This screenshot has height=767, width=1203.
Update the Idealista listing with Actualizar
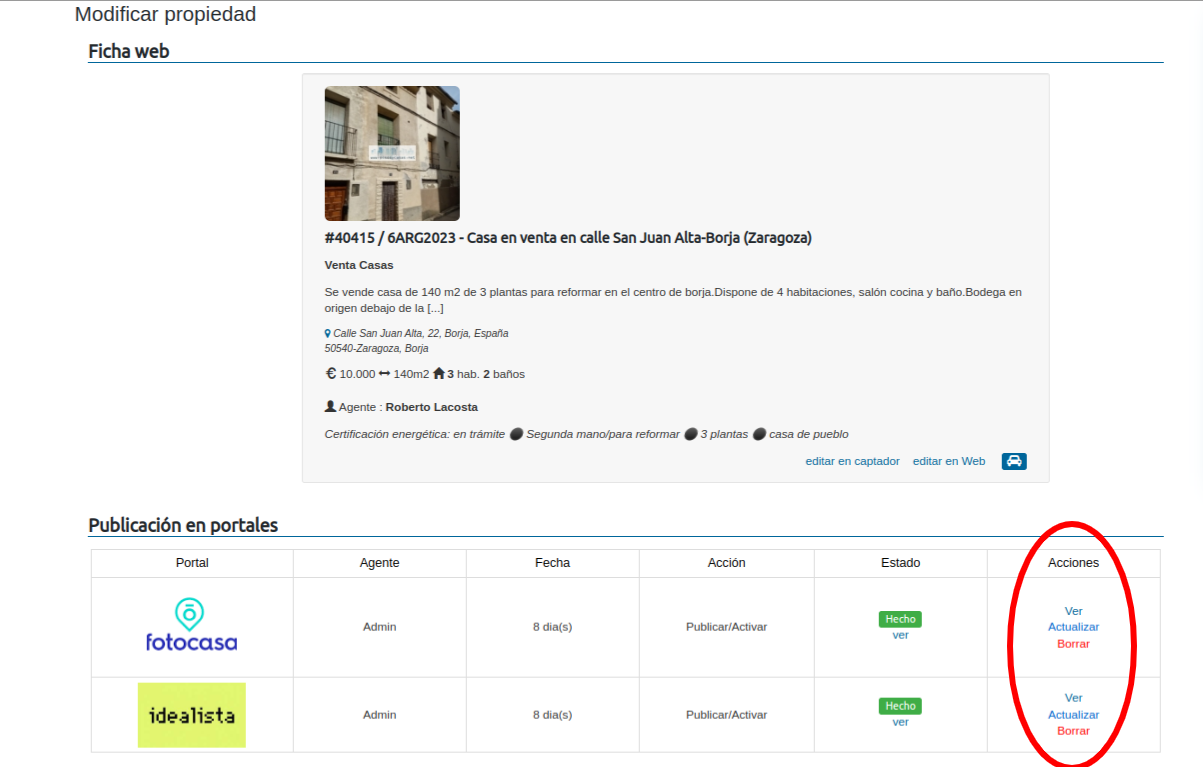pyautogui.click(x=1073, y=715)
